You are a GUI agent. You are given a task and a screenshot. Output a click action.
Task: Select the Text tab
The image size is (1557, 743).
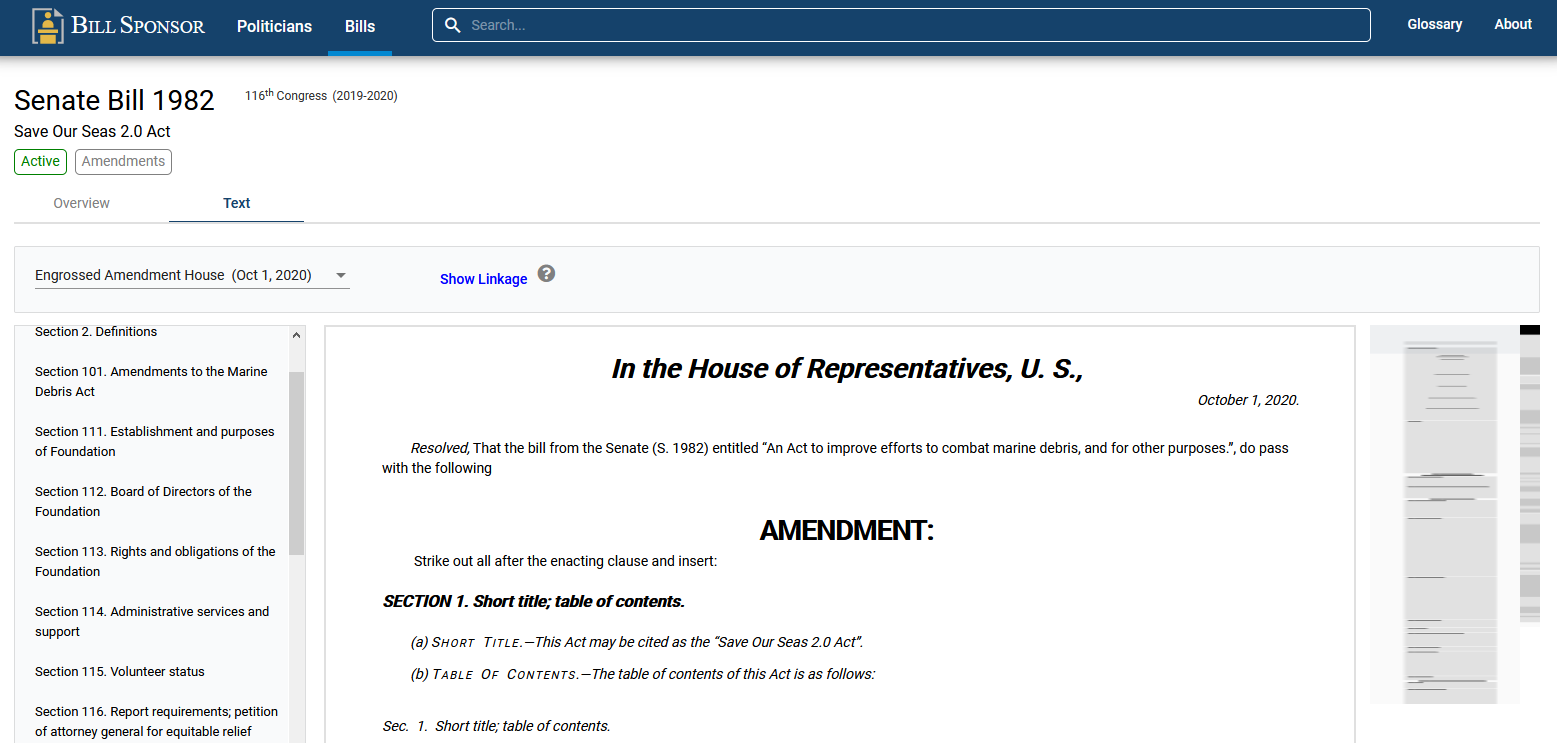237,203
